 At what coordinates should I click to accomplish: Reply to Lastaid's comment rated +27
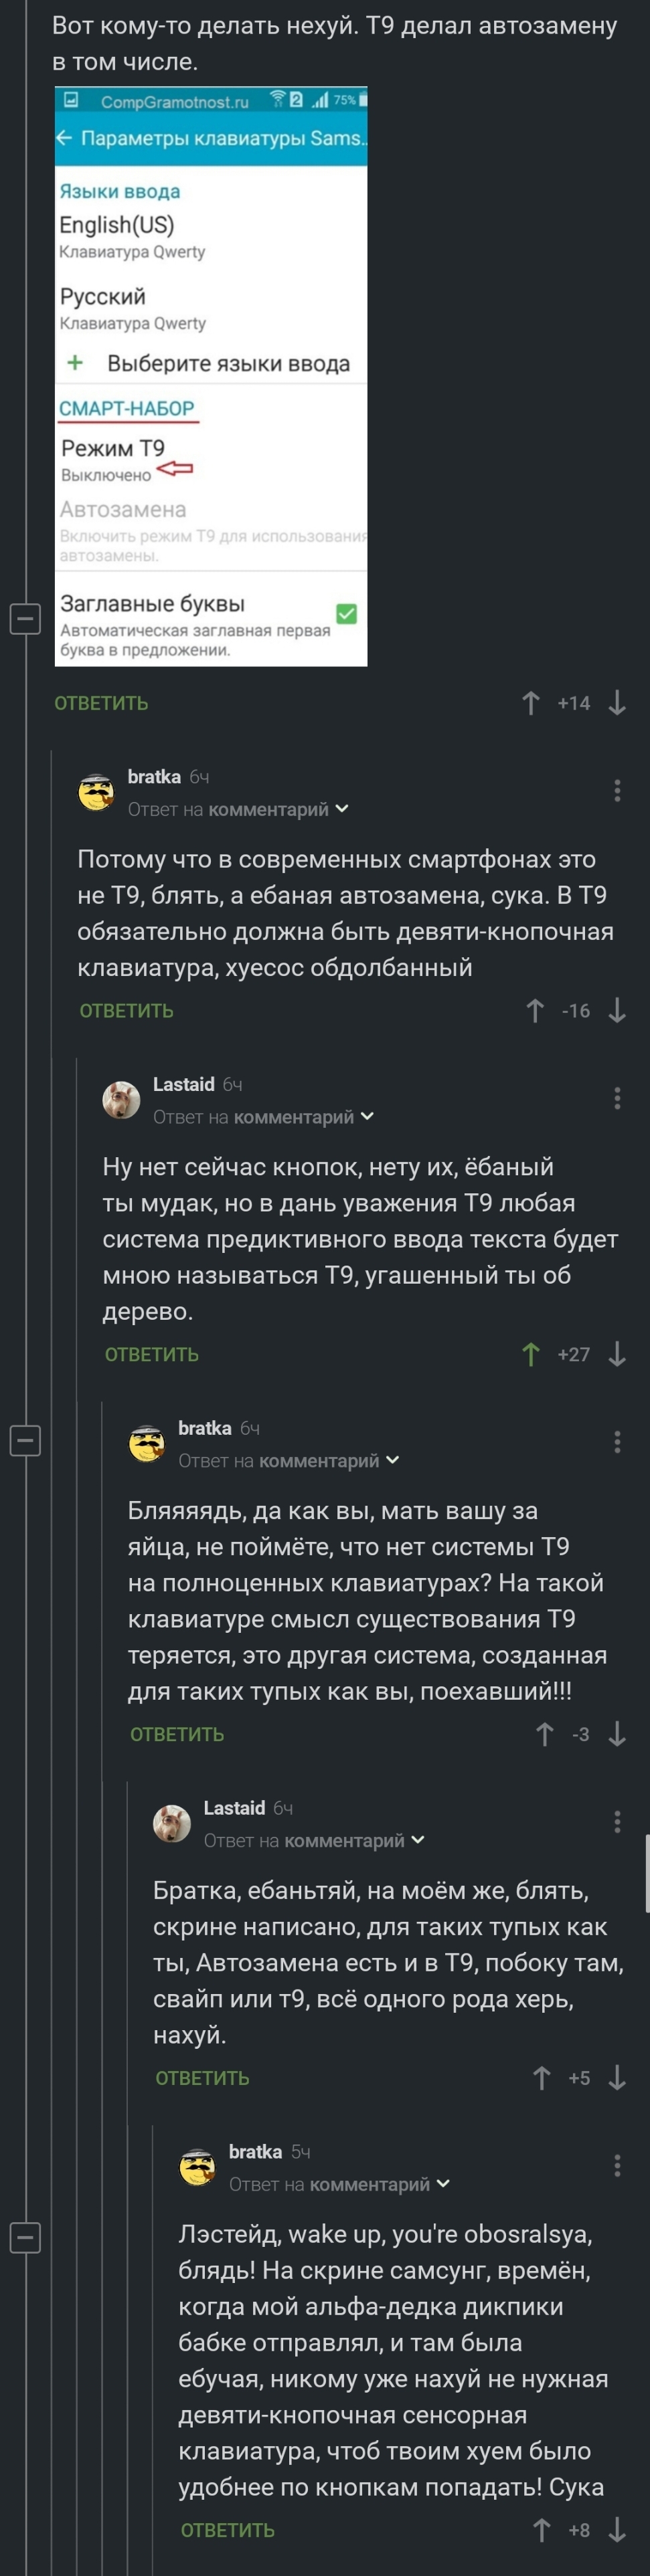tap(152, 1354)
